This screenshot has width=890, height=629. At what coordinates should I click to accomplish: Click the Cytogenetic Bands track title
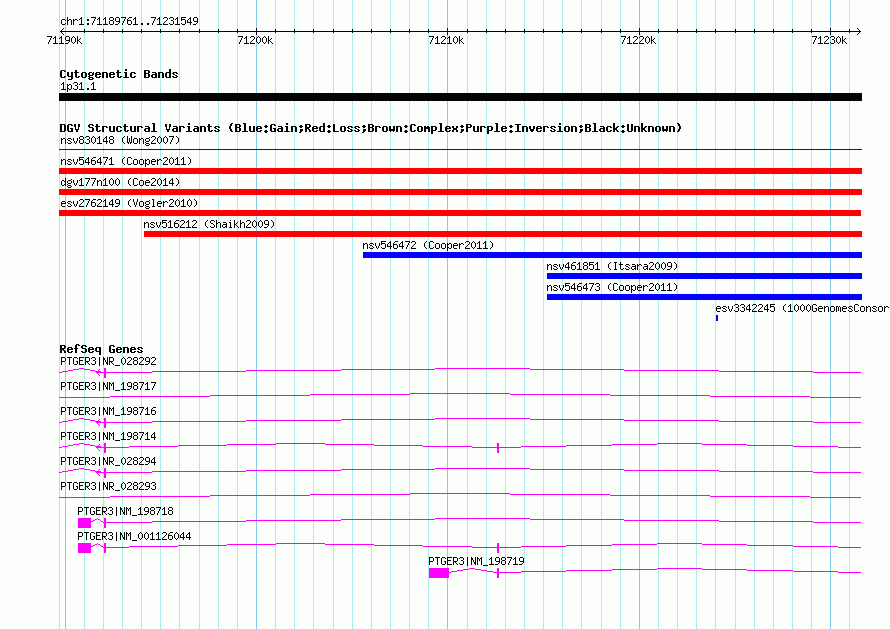[119, 74]
